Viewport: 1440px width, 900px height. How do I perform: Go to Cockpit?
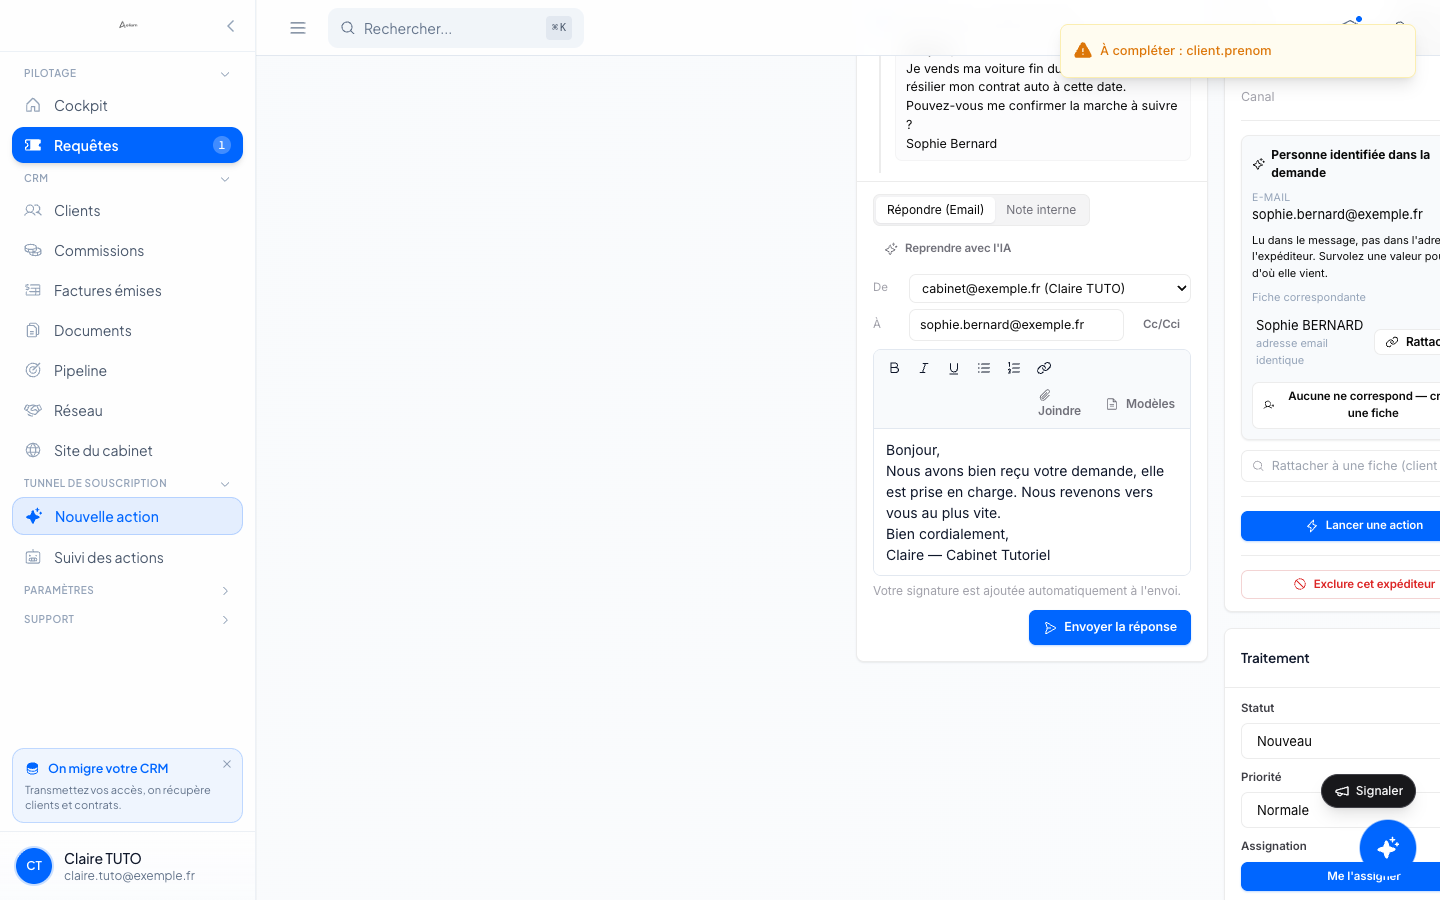pyautogui.click(x=127, y=106)
